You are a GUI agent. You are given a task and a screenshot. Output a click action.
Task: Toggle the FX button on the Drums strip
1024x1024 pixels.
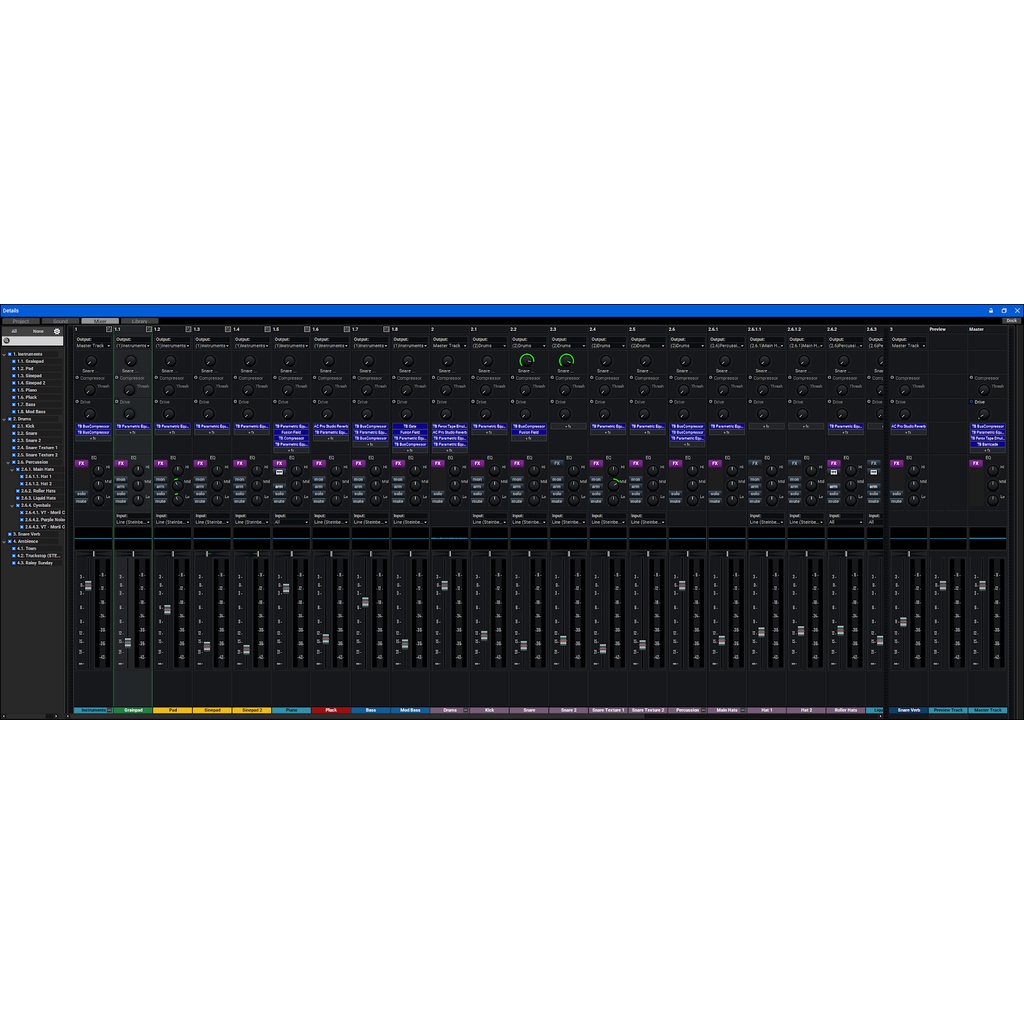coord(438,463)
